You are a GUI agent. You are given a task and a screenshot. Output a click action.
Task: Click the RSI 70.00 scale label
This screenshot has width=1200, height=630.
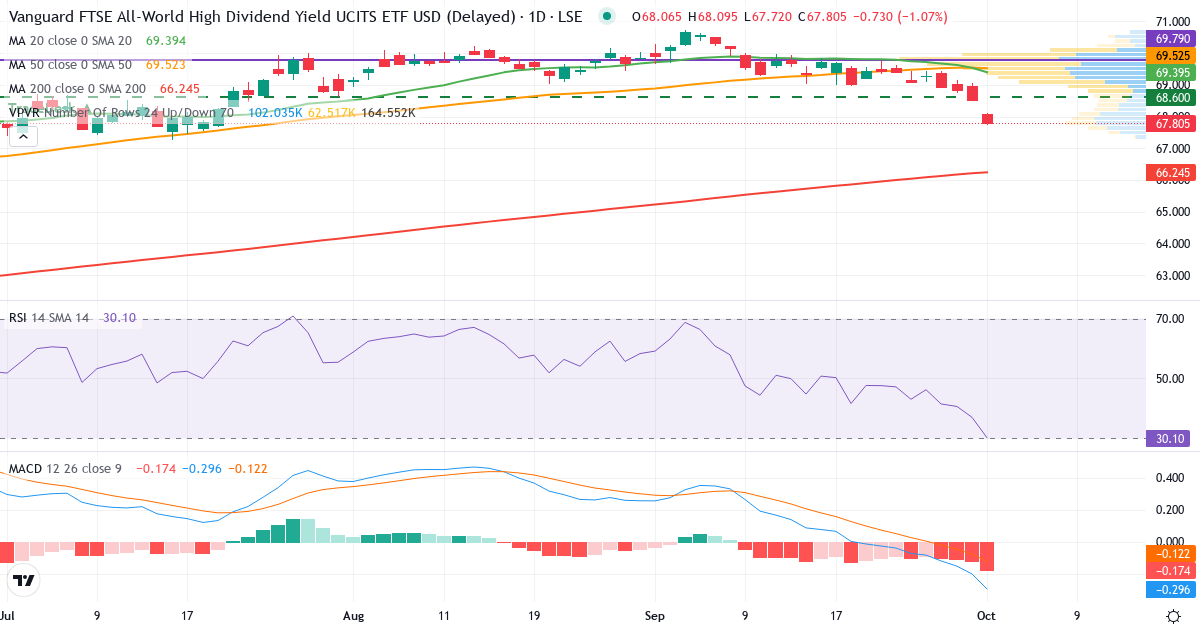click(1171, 319)
